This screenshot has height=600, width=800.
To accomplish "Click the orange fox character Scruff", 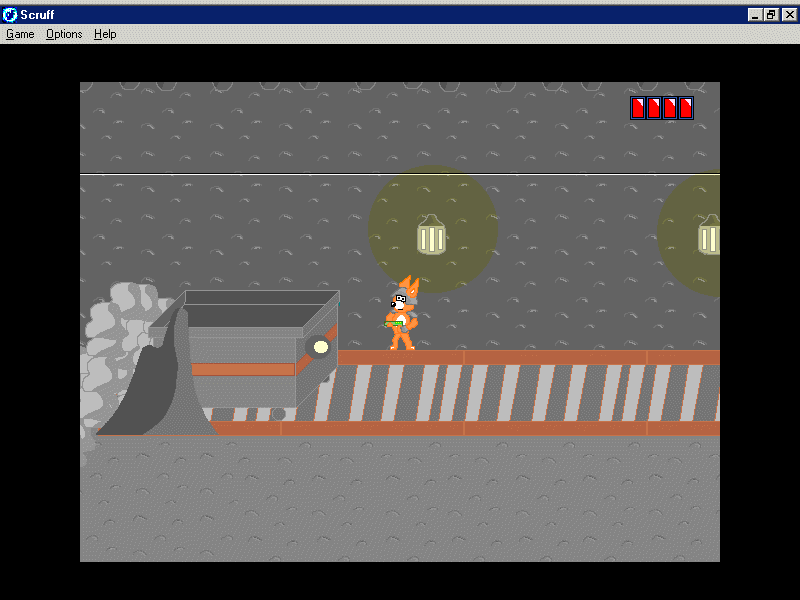I will (x=403, y=315).
